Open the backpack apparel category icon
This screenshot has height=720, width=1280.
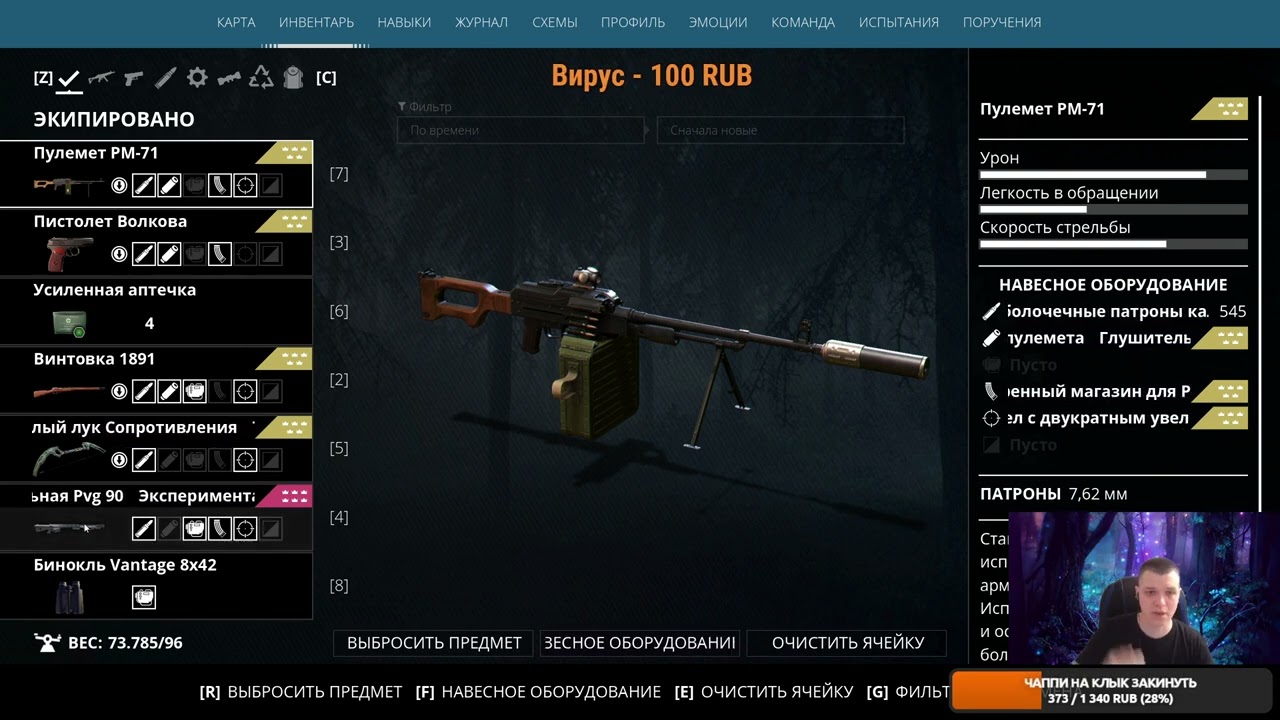293,78
